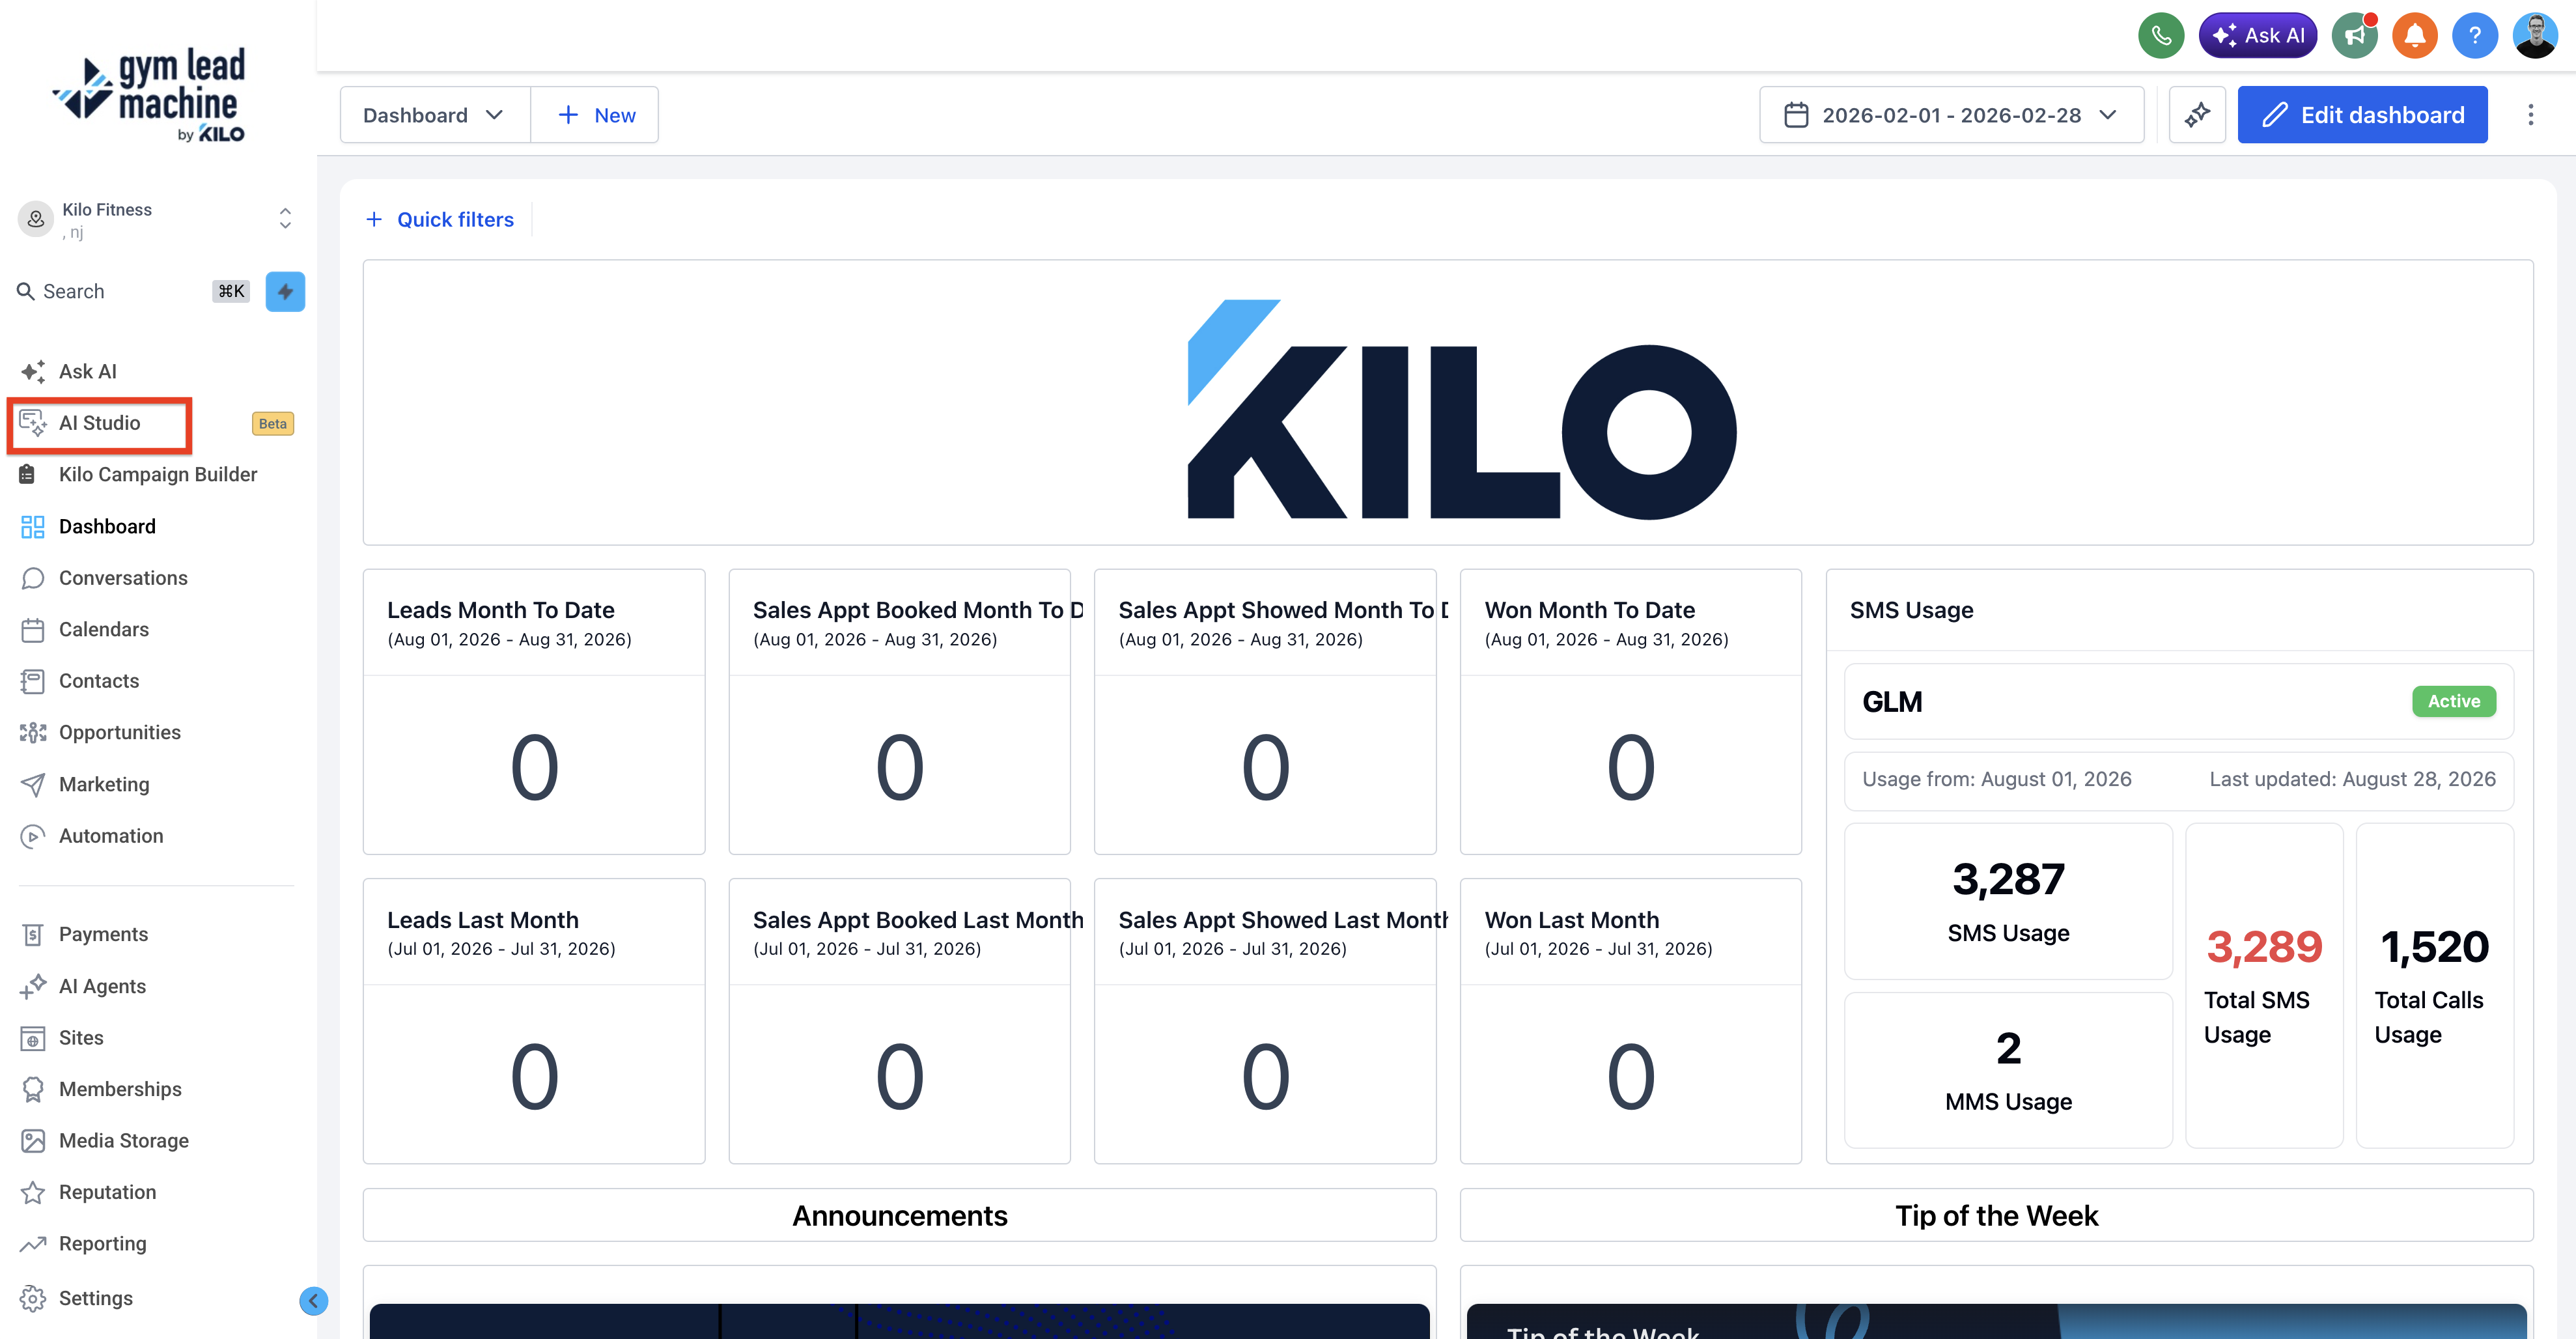Open the orange notifications bell

tap(2414, 36)
